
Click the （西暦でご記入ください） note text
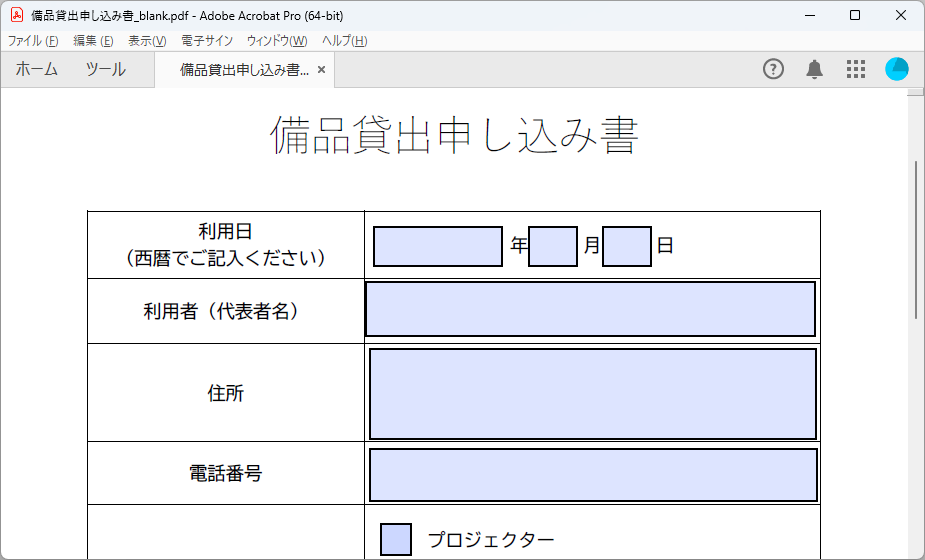pos(225,258)
